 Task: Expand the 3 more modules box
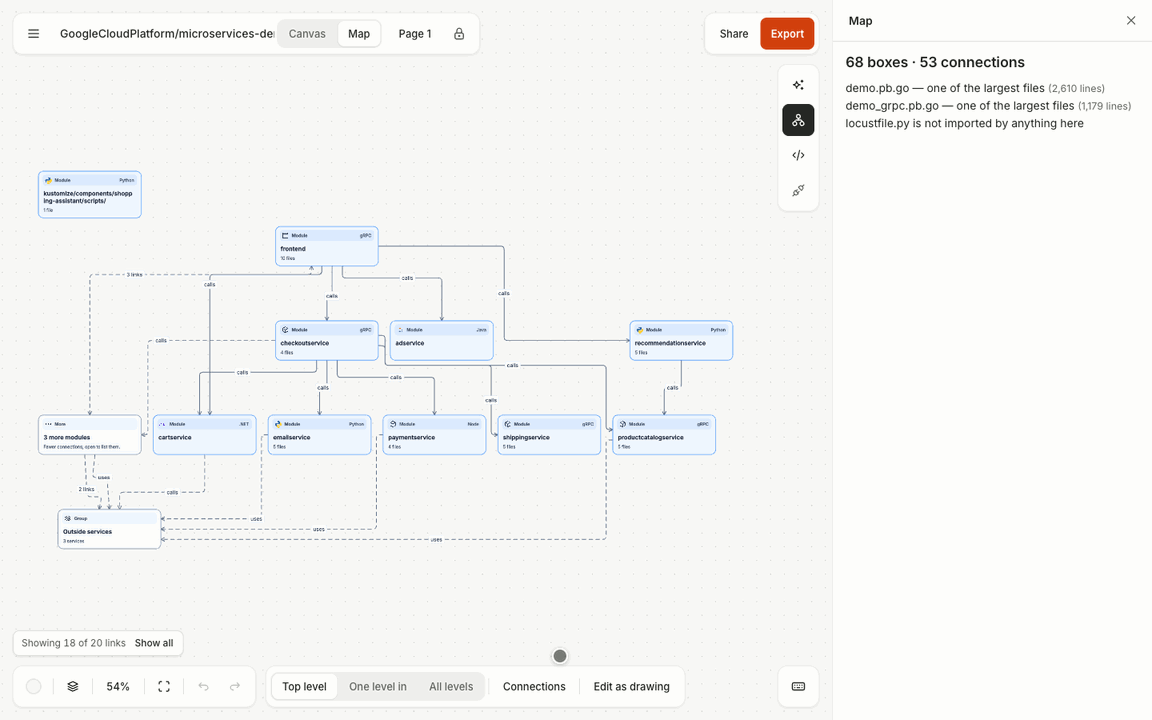[x=90, y=435]
